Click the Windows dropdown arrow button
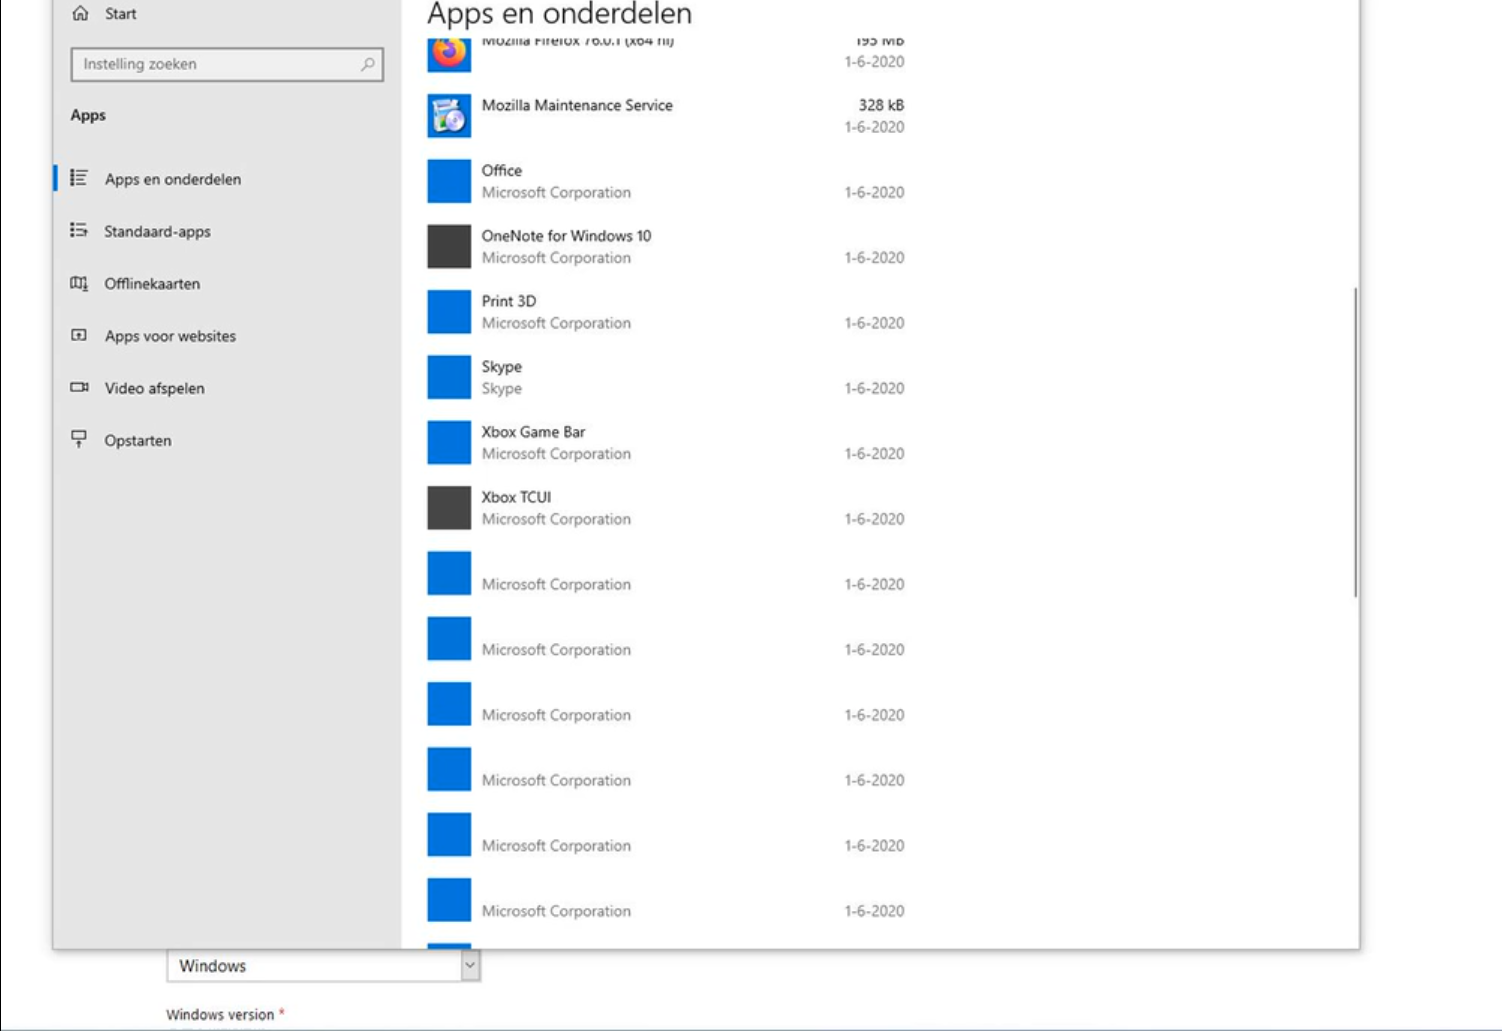 pos(470,965)
